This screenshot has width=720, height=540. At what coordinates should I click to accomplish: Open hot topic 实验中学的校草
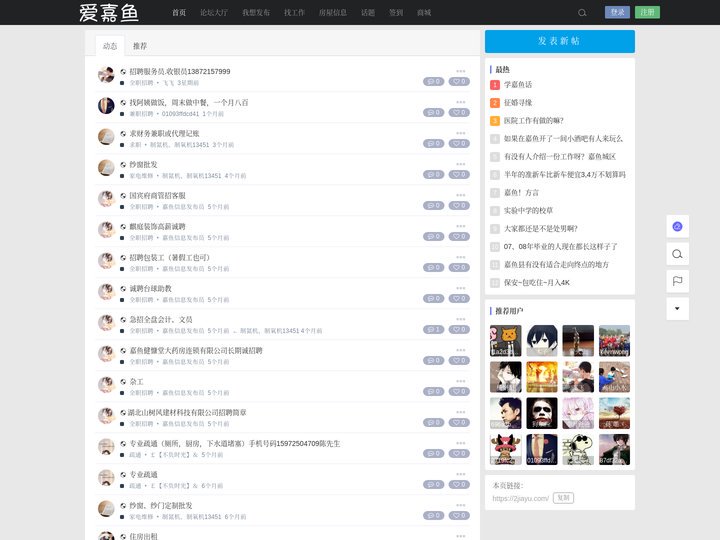[x=529, y=210]
